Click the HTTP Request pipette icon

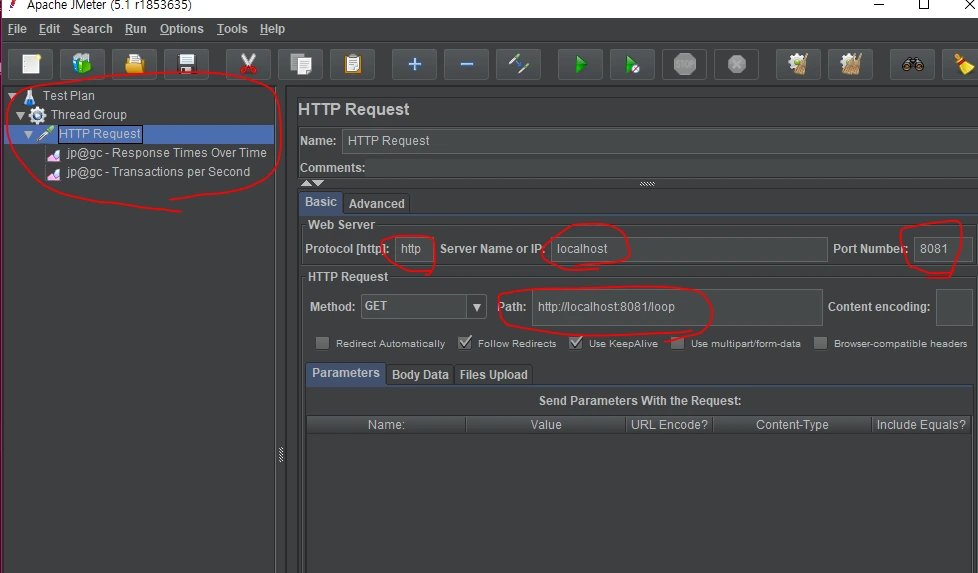[x=46, y=134]
